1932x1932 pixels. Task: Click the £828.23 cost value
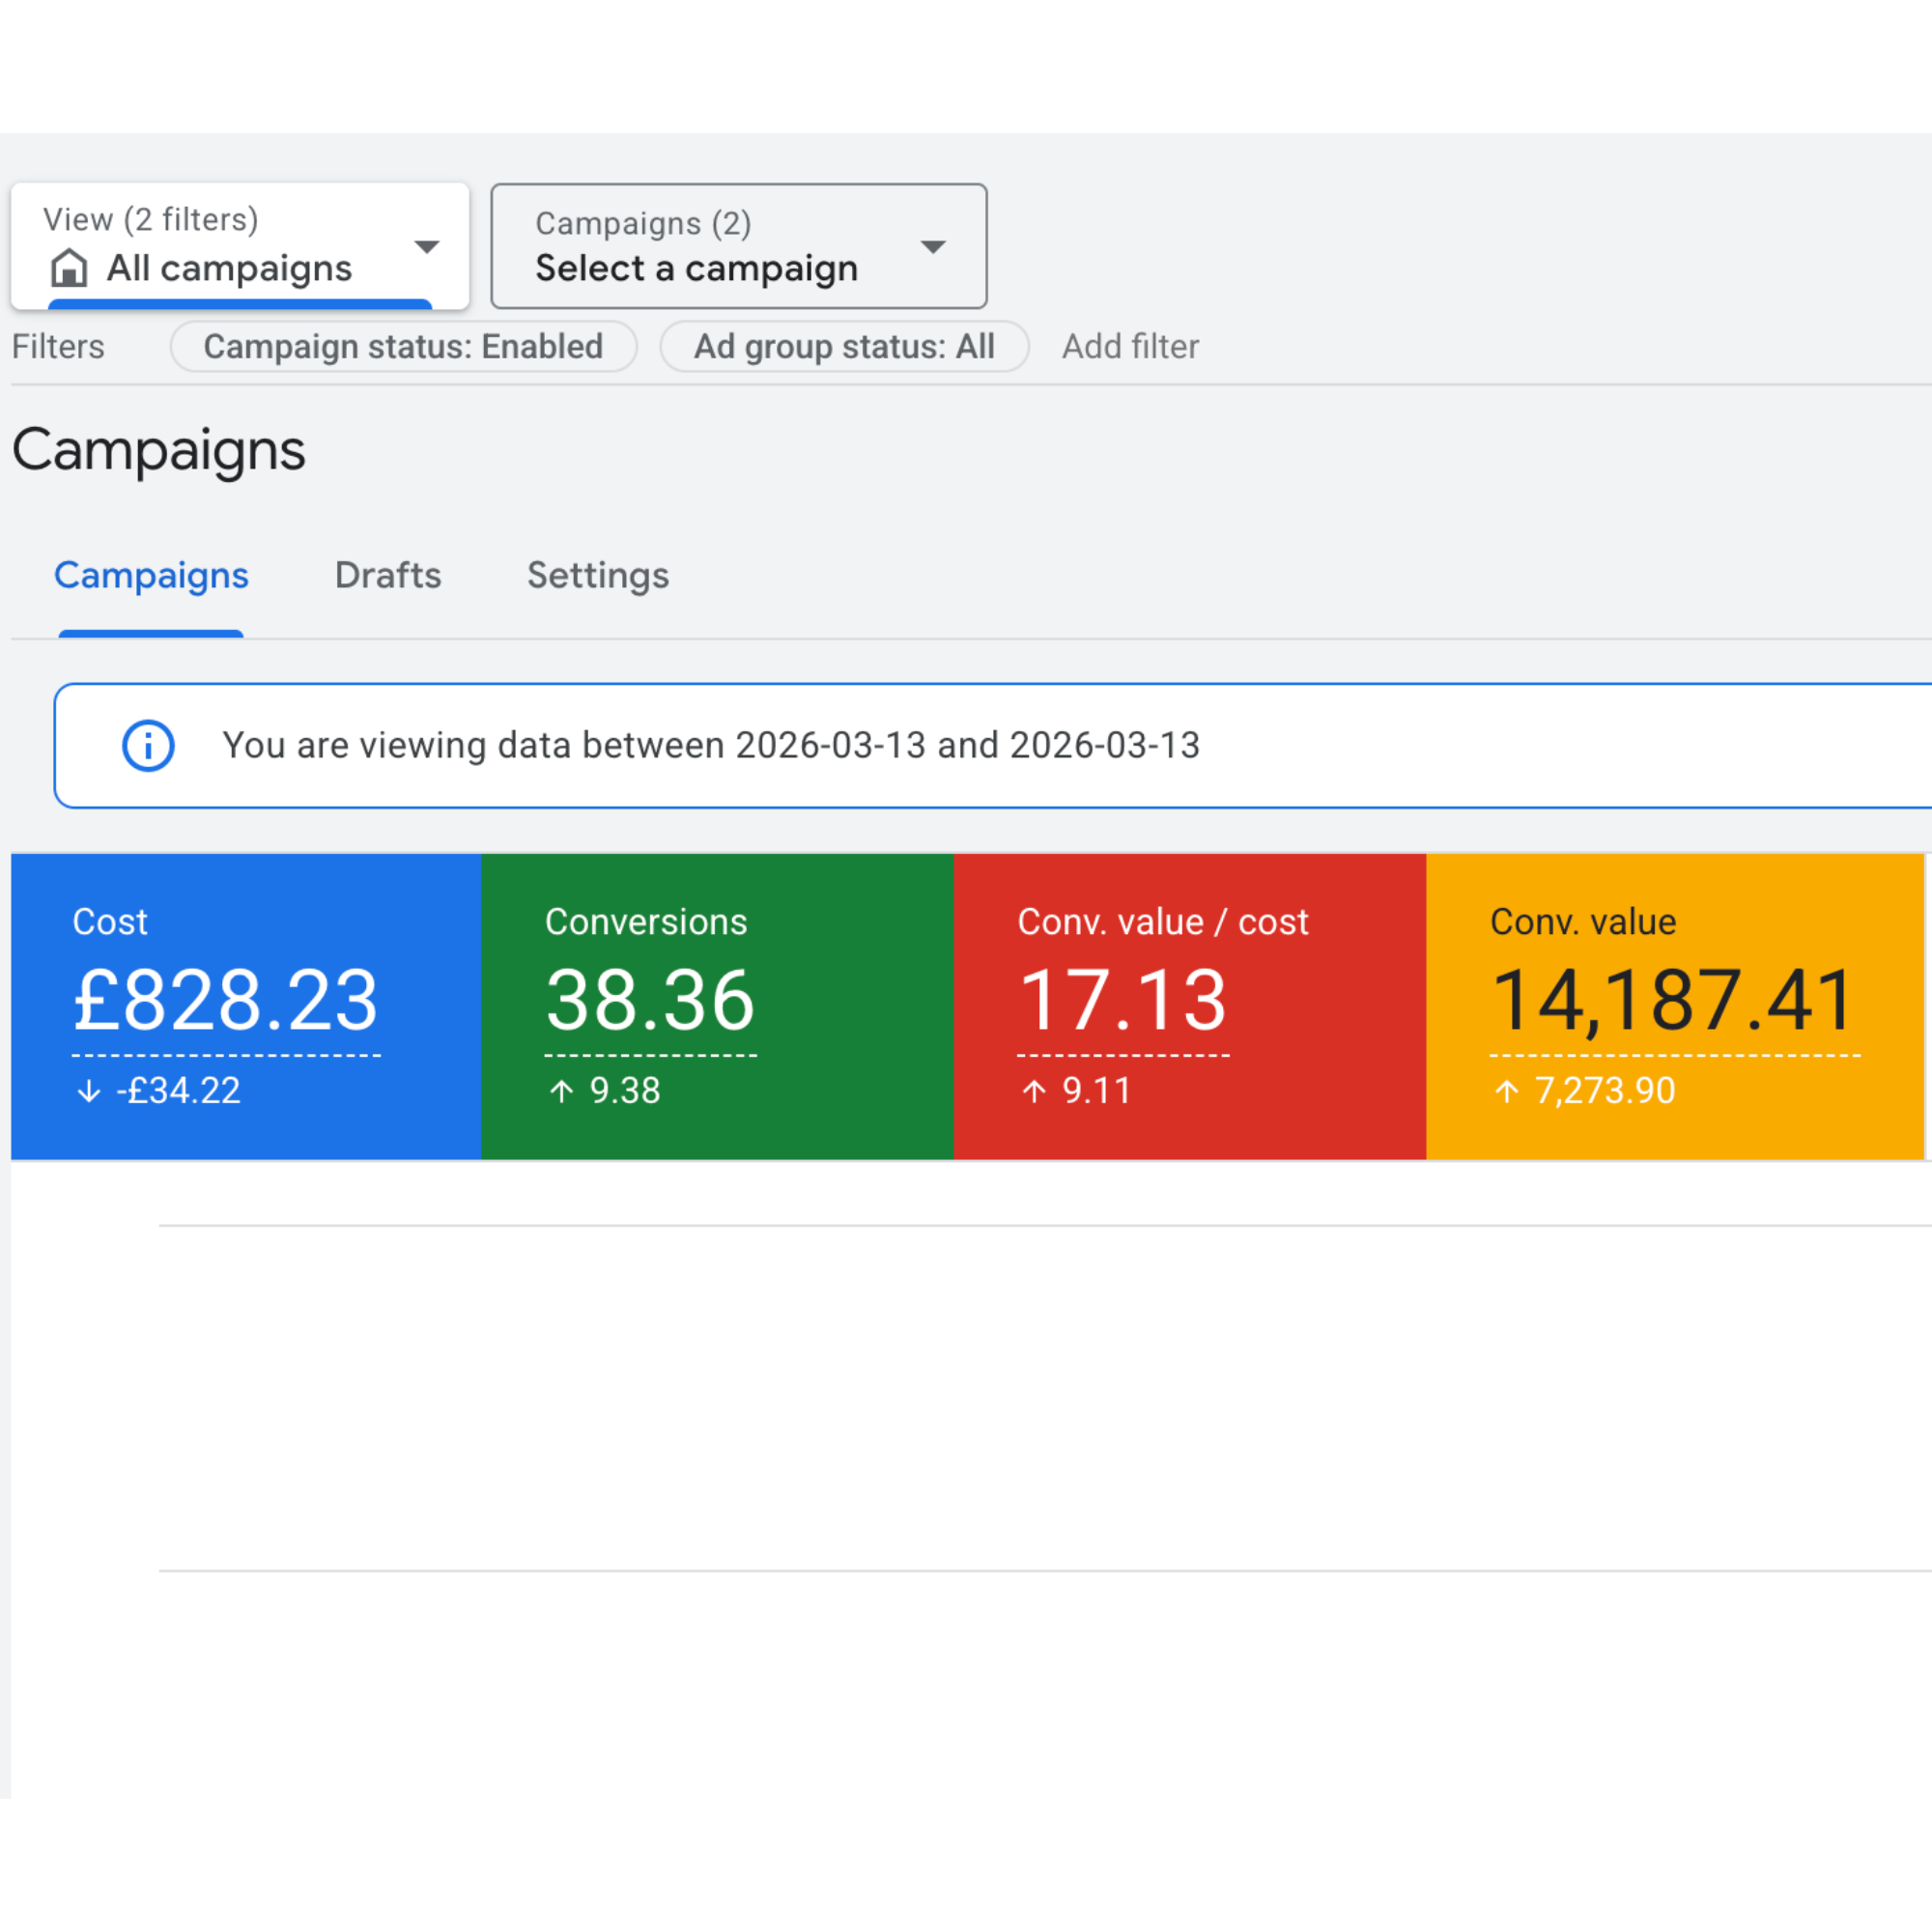pyautogui.click(x=226, y=1000)
